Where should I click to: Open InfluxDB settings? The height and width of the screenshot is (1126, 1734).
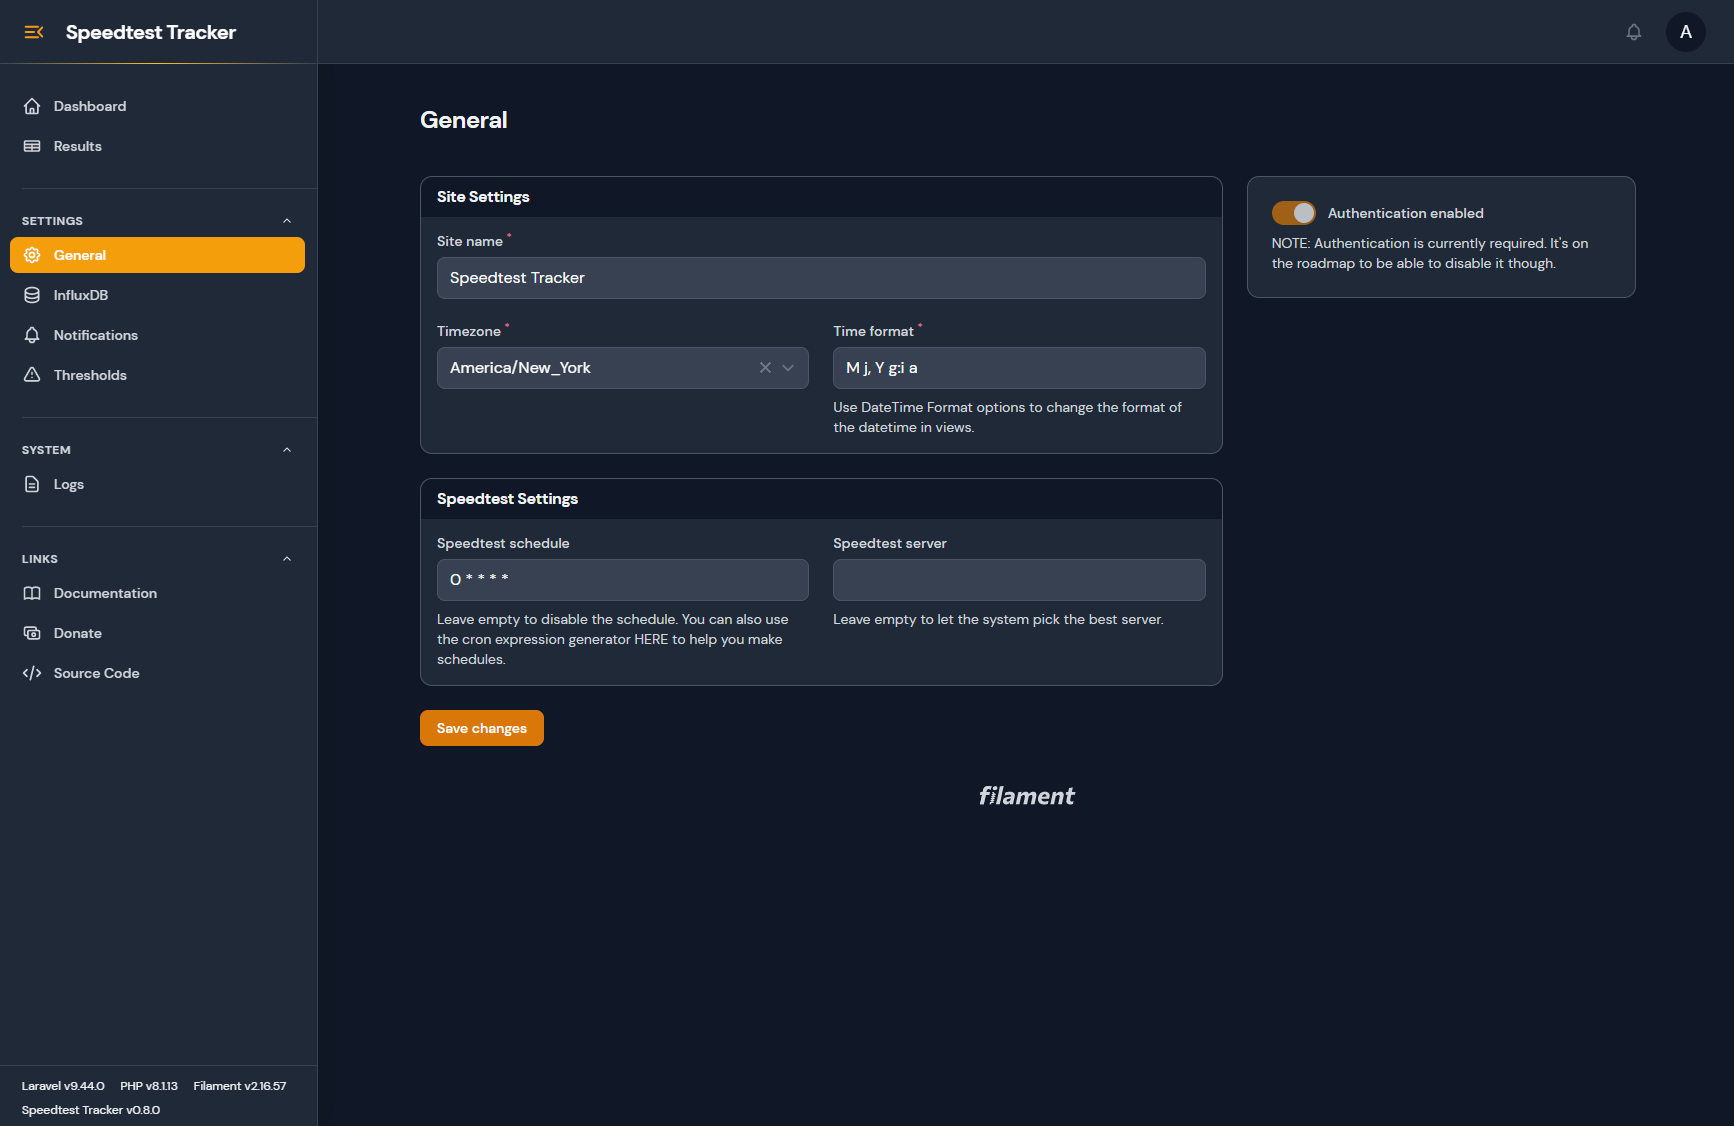157,295
